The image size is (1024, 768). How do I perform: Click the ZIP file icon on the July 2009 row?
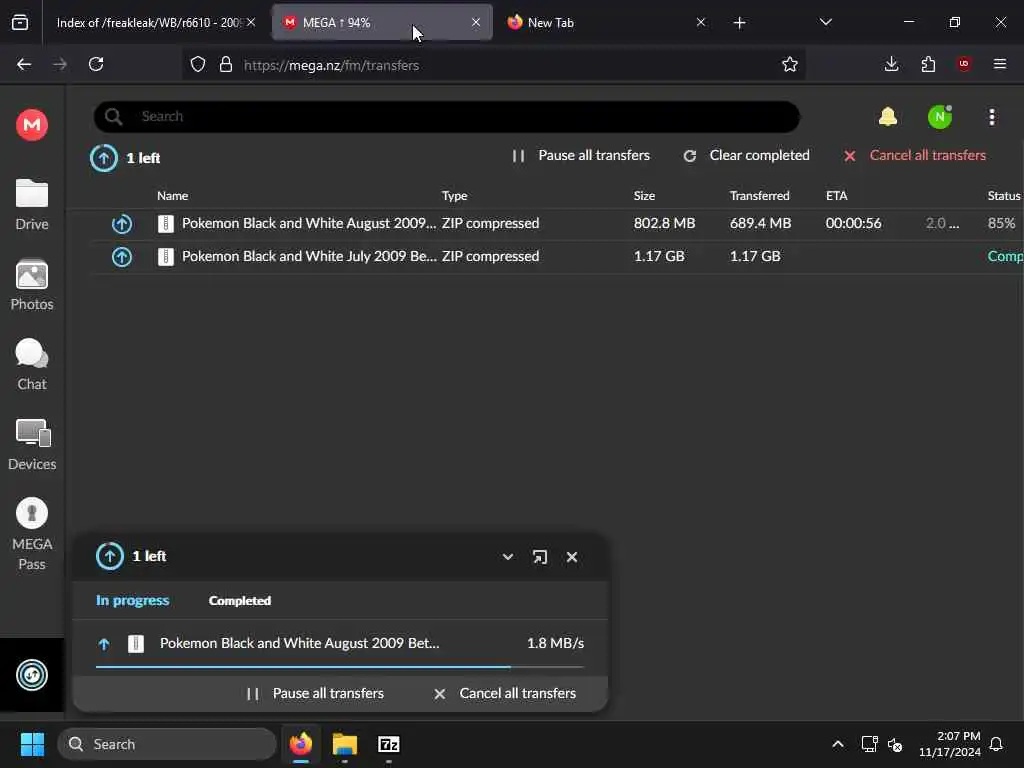click(x=166, y=257)
